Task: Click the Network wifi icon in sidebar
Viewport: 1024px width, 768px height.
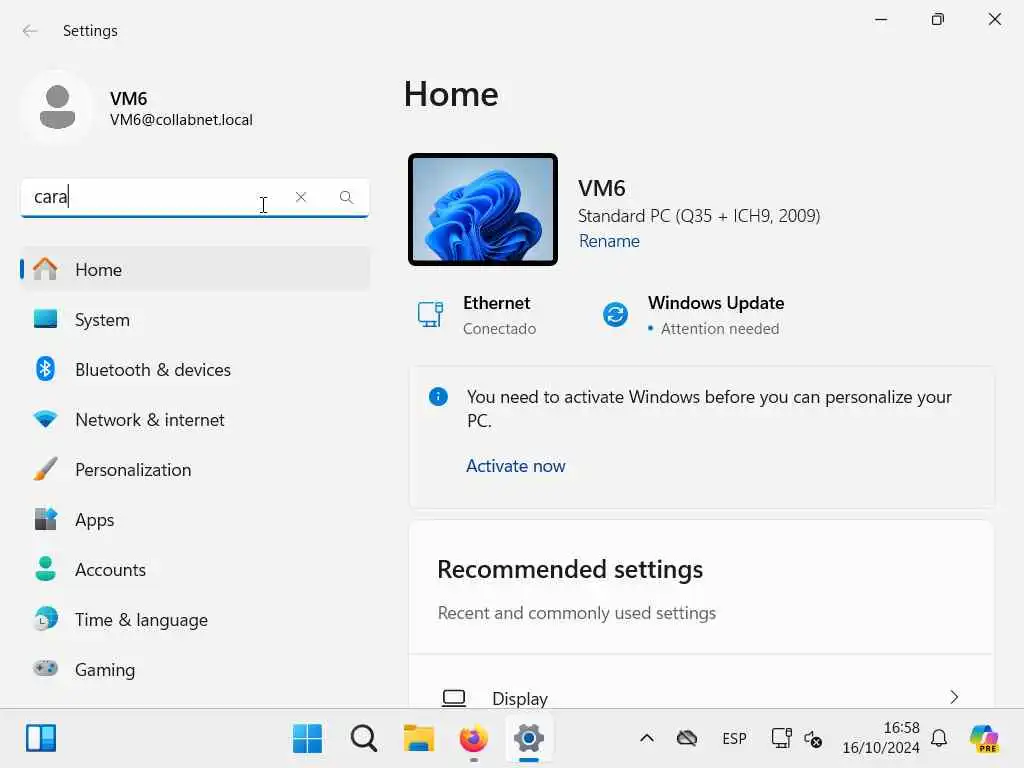Action: tap(45, 419)
